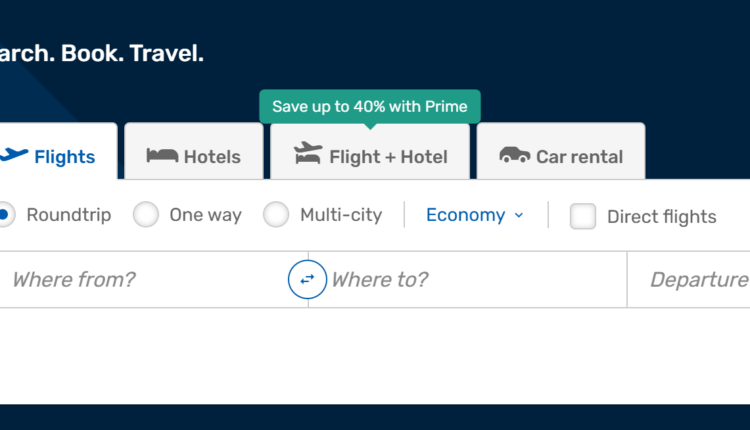
Task: Click the car icon on Car rental tab
Action: tap(515, 155)
